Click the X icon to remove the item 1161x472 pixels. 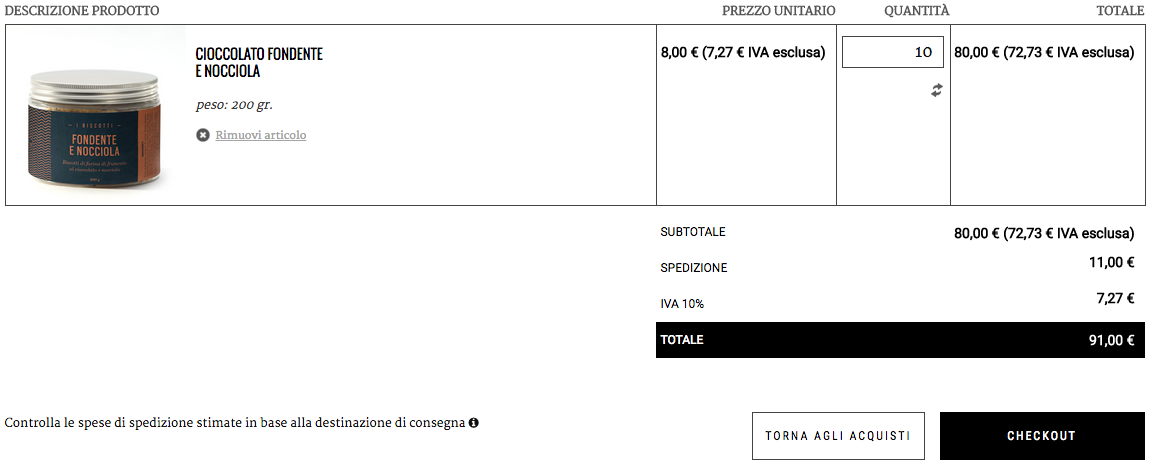click(203, 135)
